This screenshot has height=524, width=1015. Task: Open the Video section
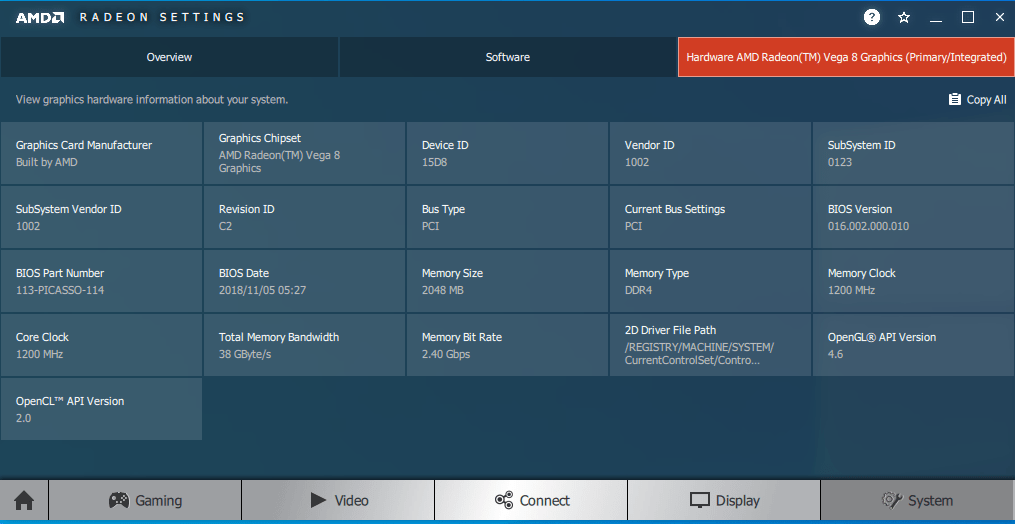pyautogui.click(x=338, y=500)
